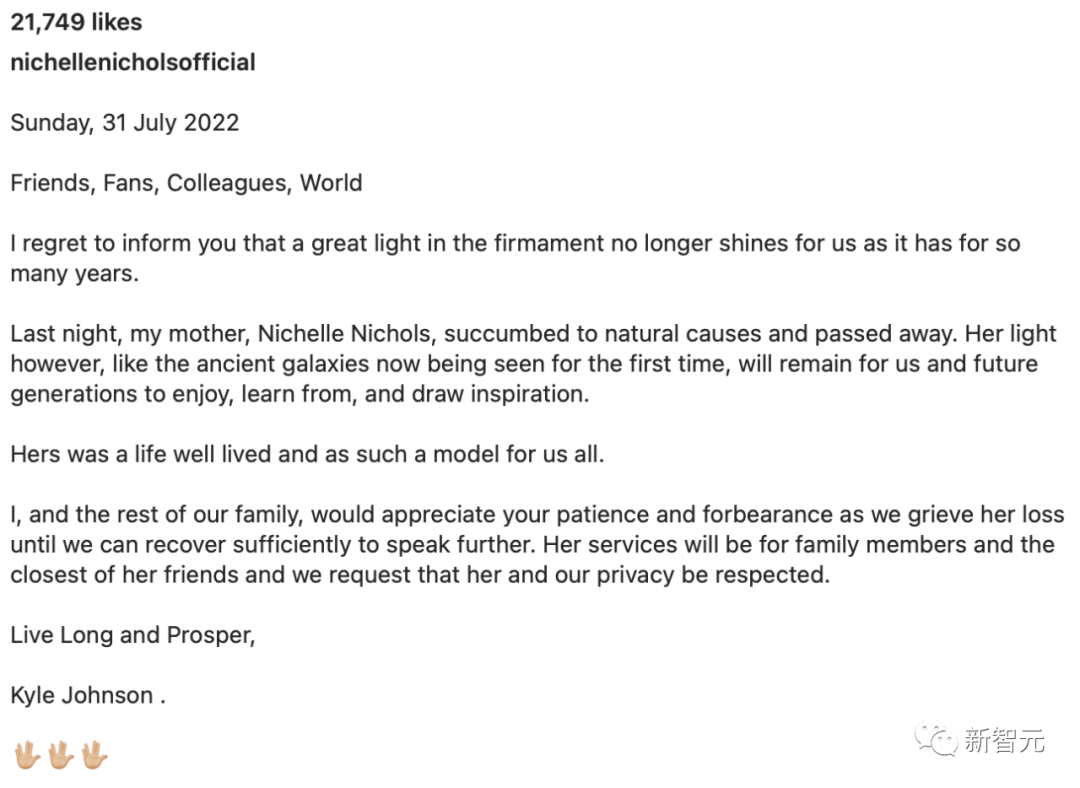Click the 新智元 watermark text

(x=1004, y=741)
